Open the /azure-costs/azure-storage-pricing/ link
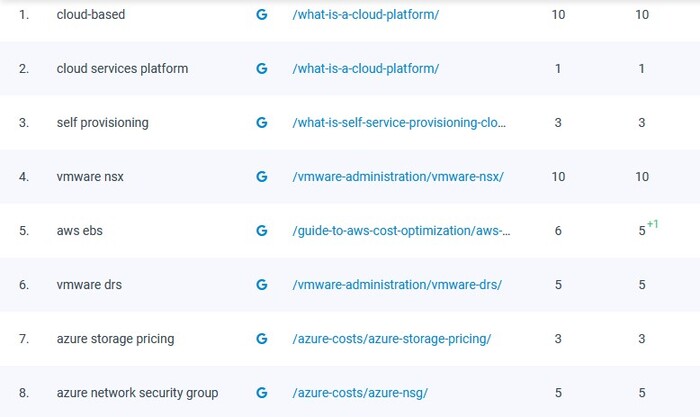The image size is (700, 417). point(392,339)
